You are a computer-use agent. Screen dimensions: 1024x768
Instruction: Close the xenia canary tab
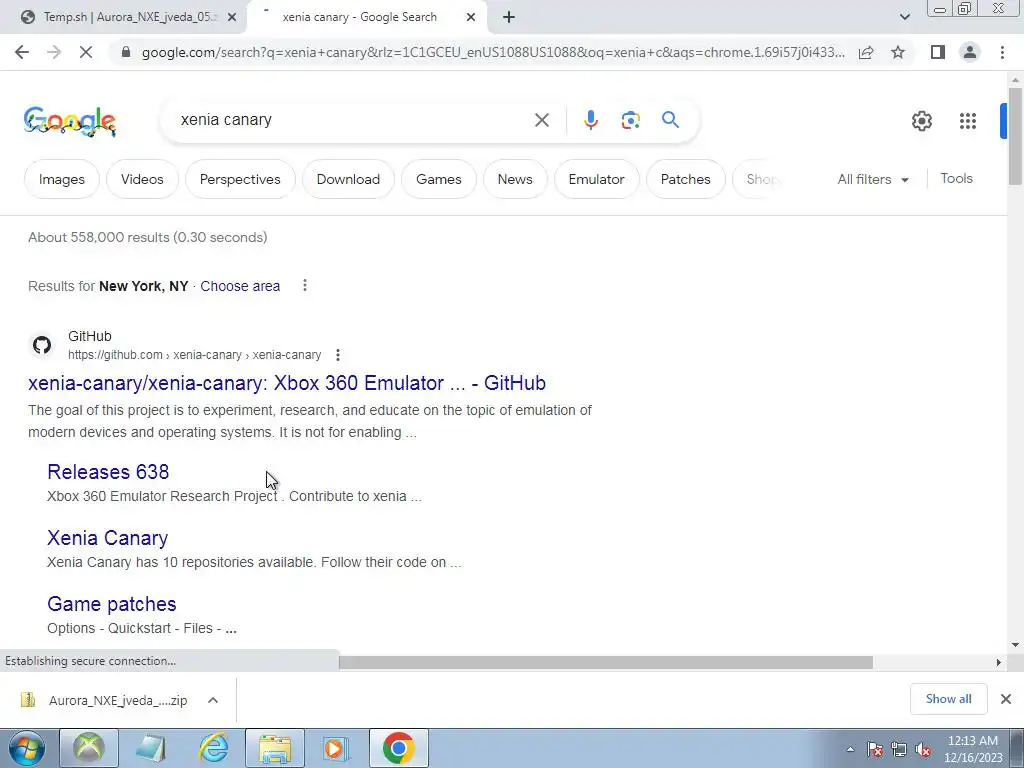[471, 17]
